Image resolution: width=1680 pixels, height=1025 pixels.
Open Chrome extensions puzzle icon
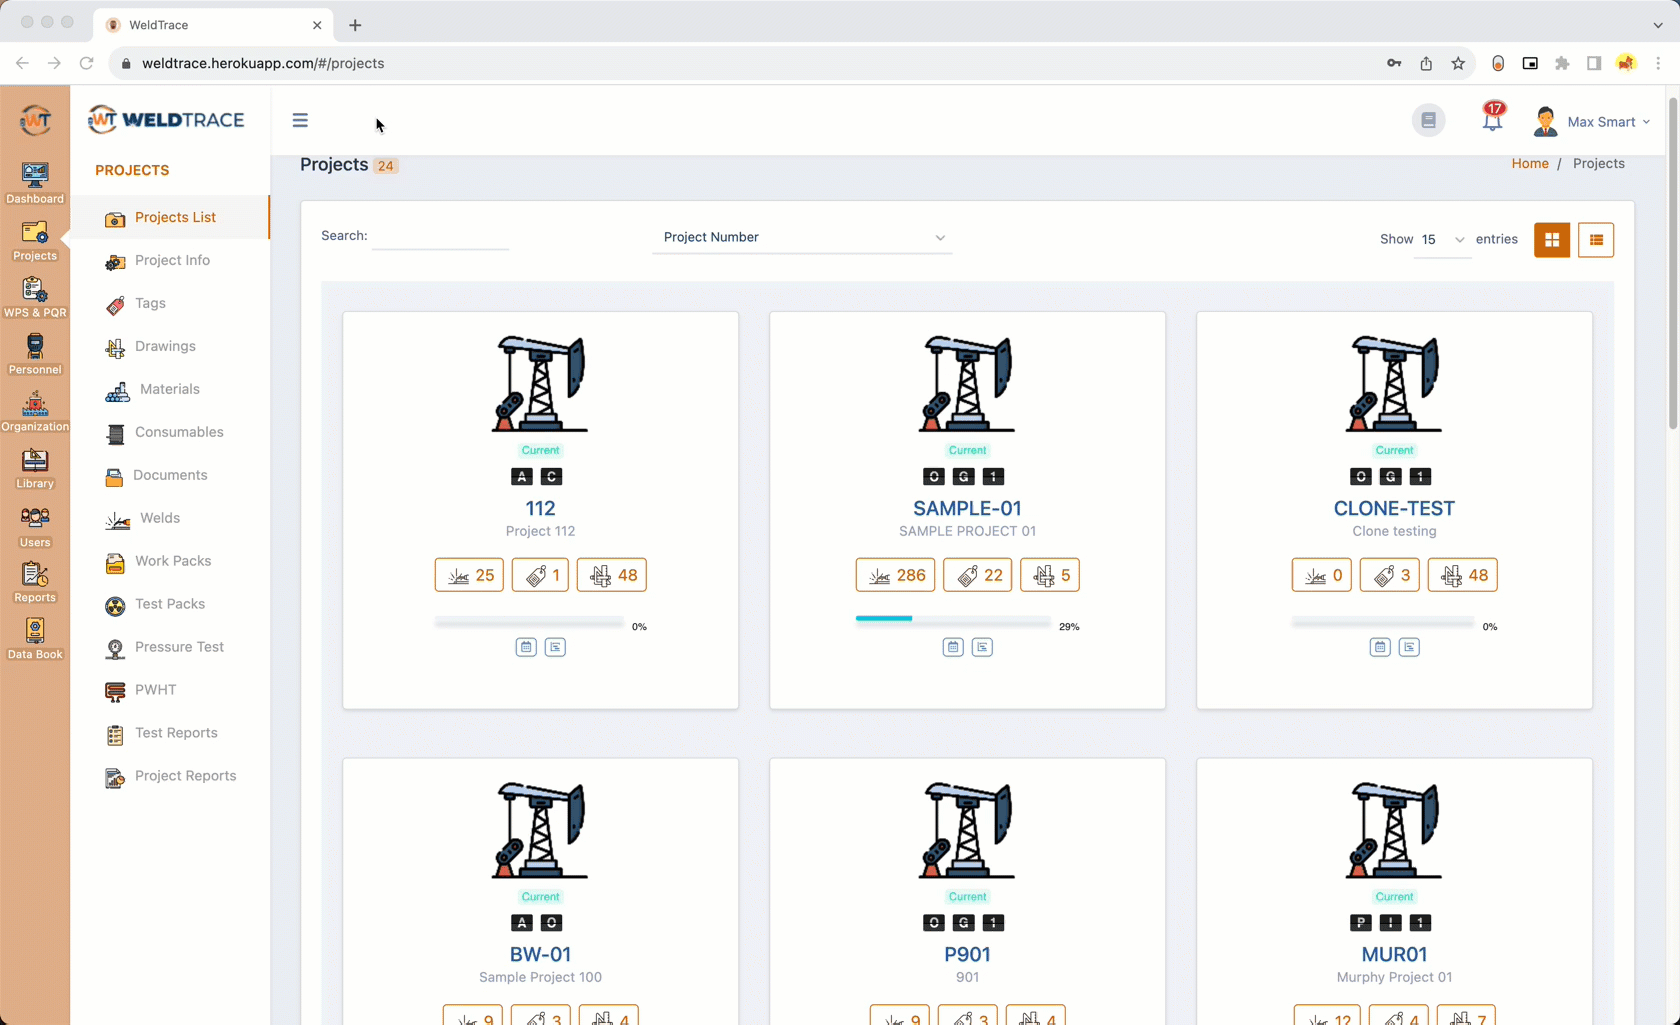pos(1562,63)
